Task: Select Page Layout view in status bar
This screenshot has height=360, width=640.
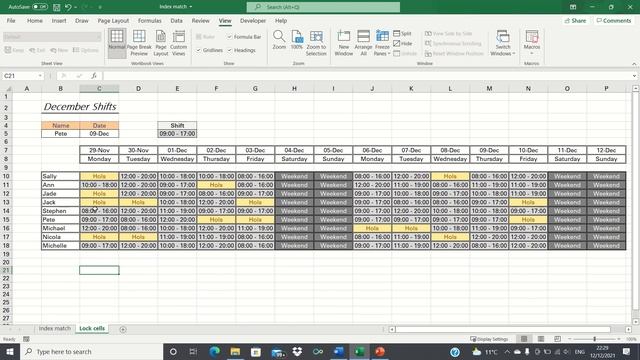Action: click(541, 339)
